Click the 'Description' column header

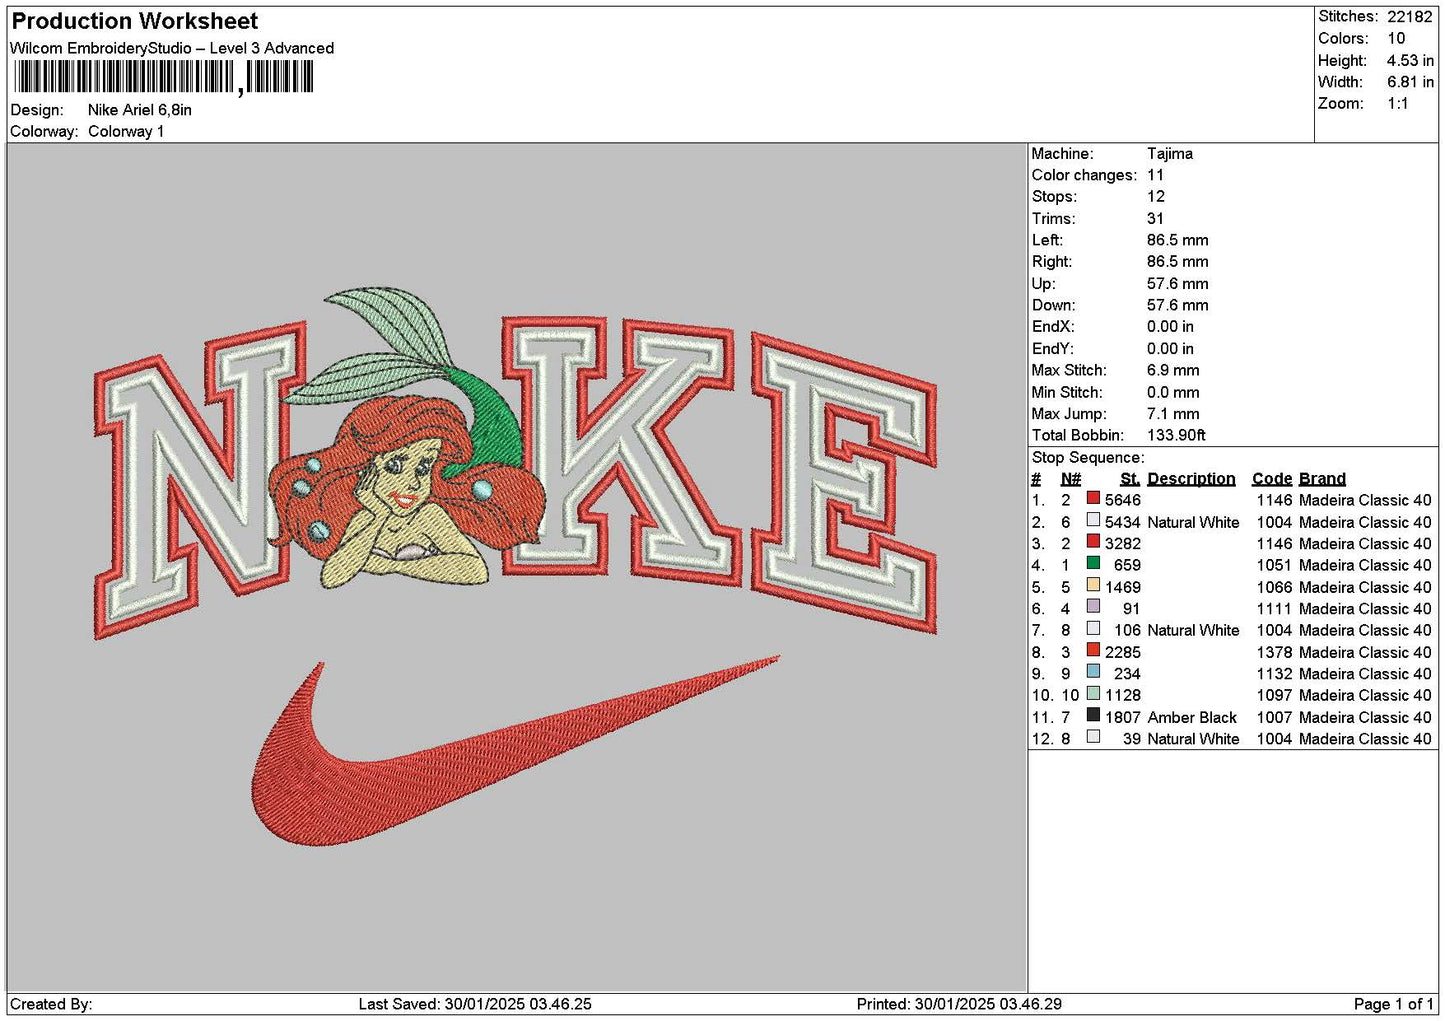[x=1191, y=479]
